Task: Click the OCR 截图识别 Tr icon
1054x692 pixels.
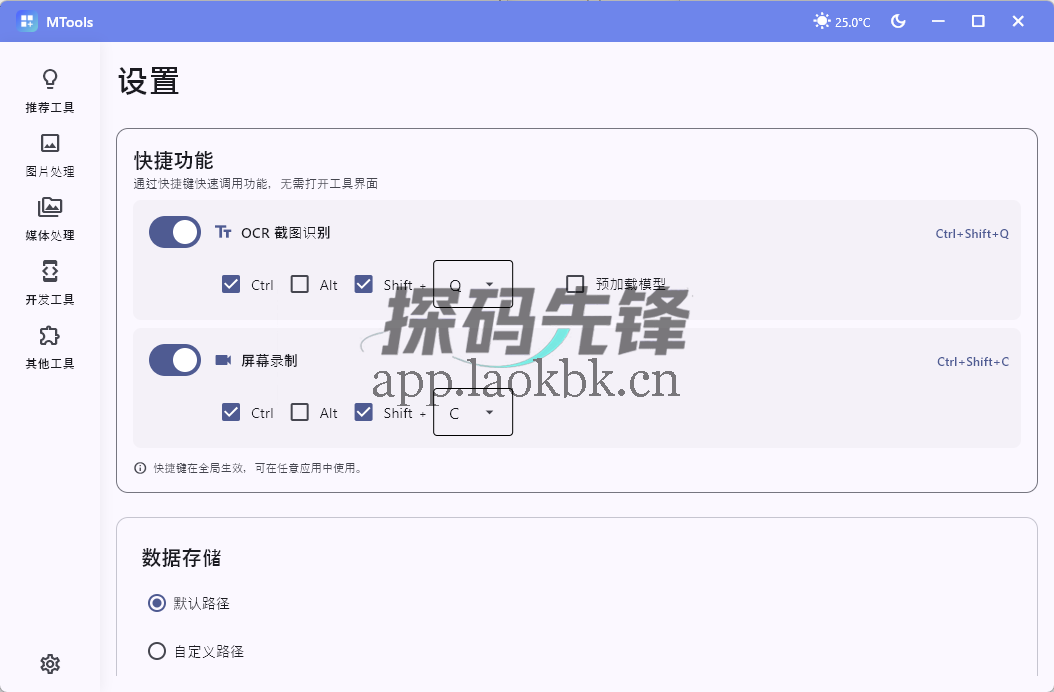Action: [222, 233]
